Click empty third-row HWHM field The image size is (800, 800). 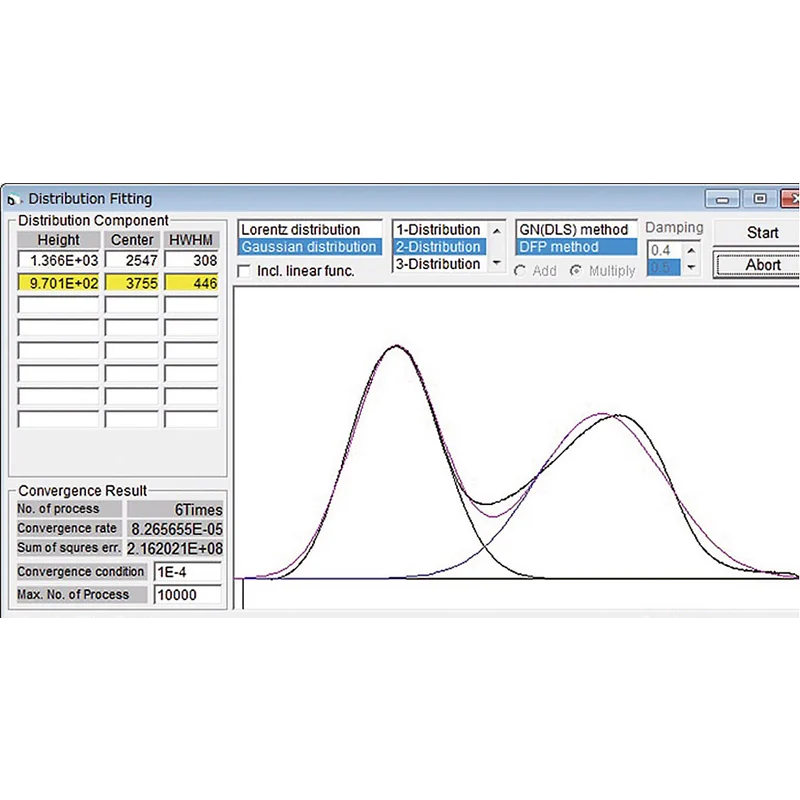[191, 305]
